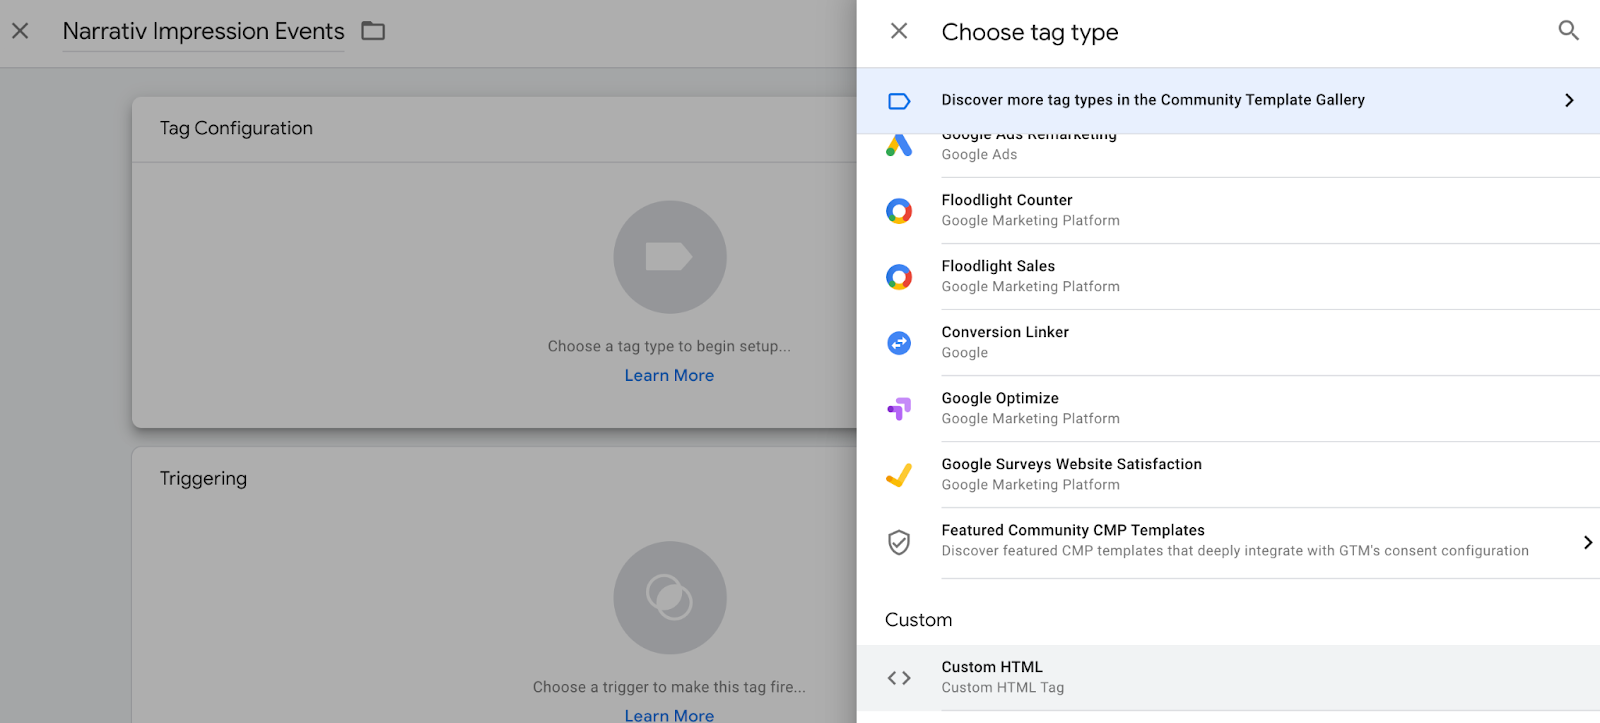This screenshot has width=1600, height=723.
Task: Select Google Surveys Website Satisfaction tag
Action: click(x=1071, y=465)
